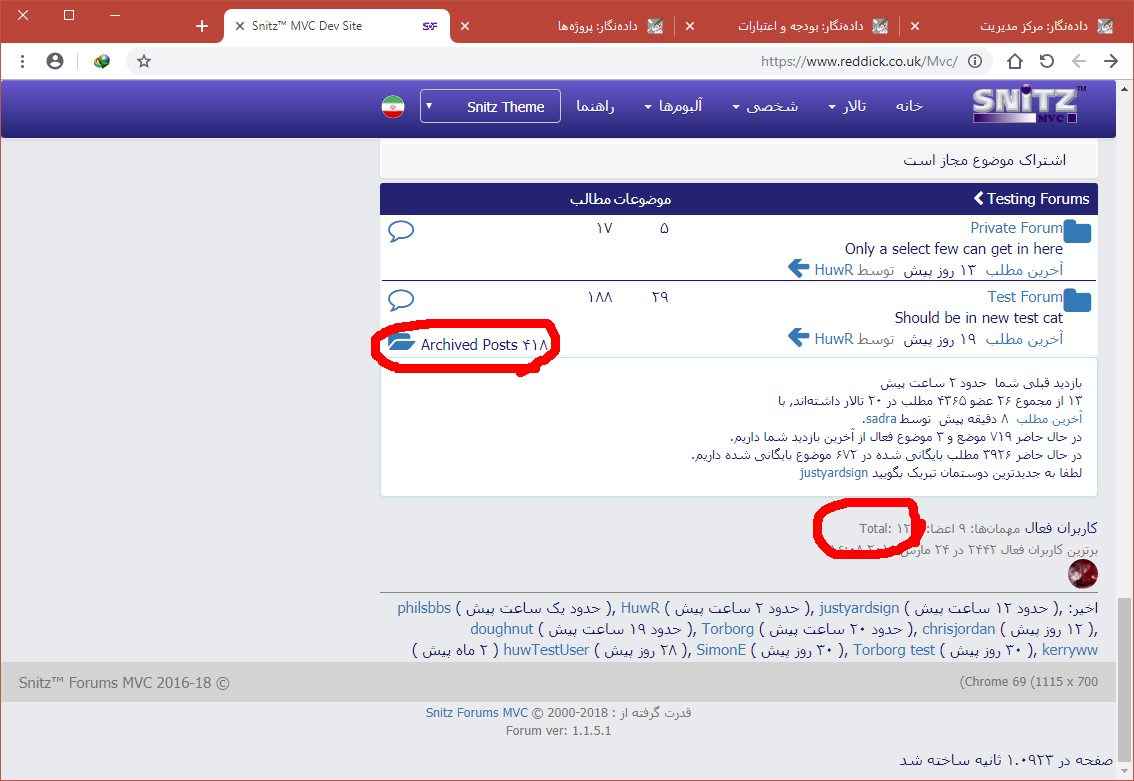1134x781 pixels.
Task: Click the Snitz Forums MVC footer link
Action: click(x=476, y=713)
